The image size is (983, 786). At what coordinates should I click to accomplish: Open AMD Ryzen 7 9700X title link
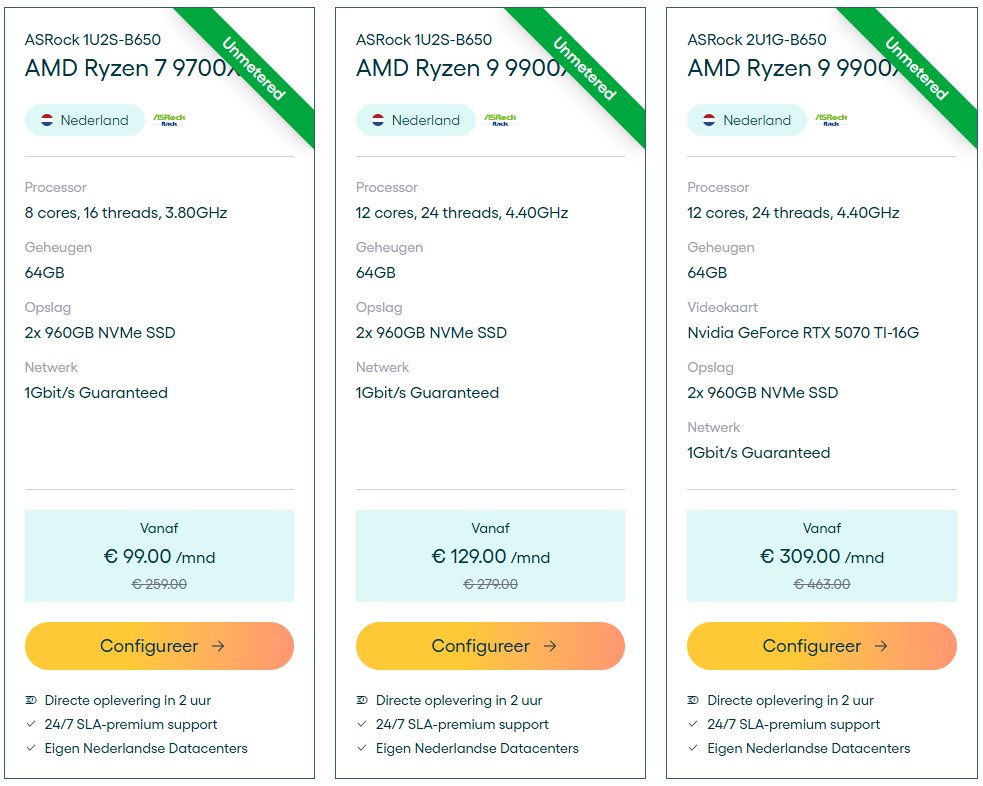[x=133, y=68]
